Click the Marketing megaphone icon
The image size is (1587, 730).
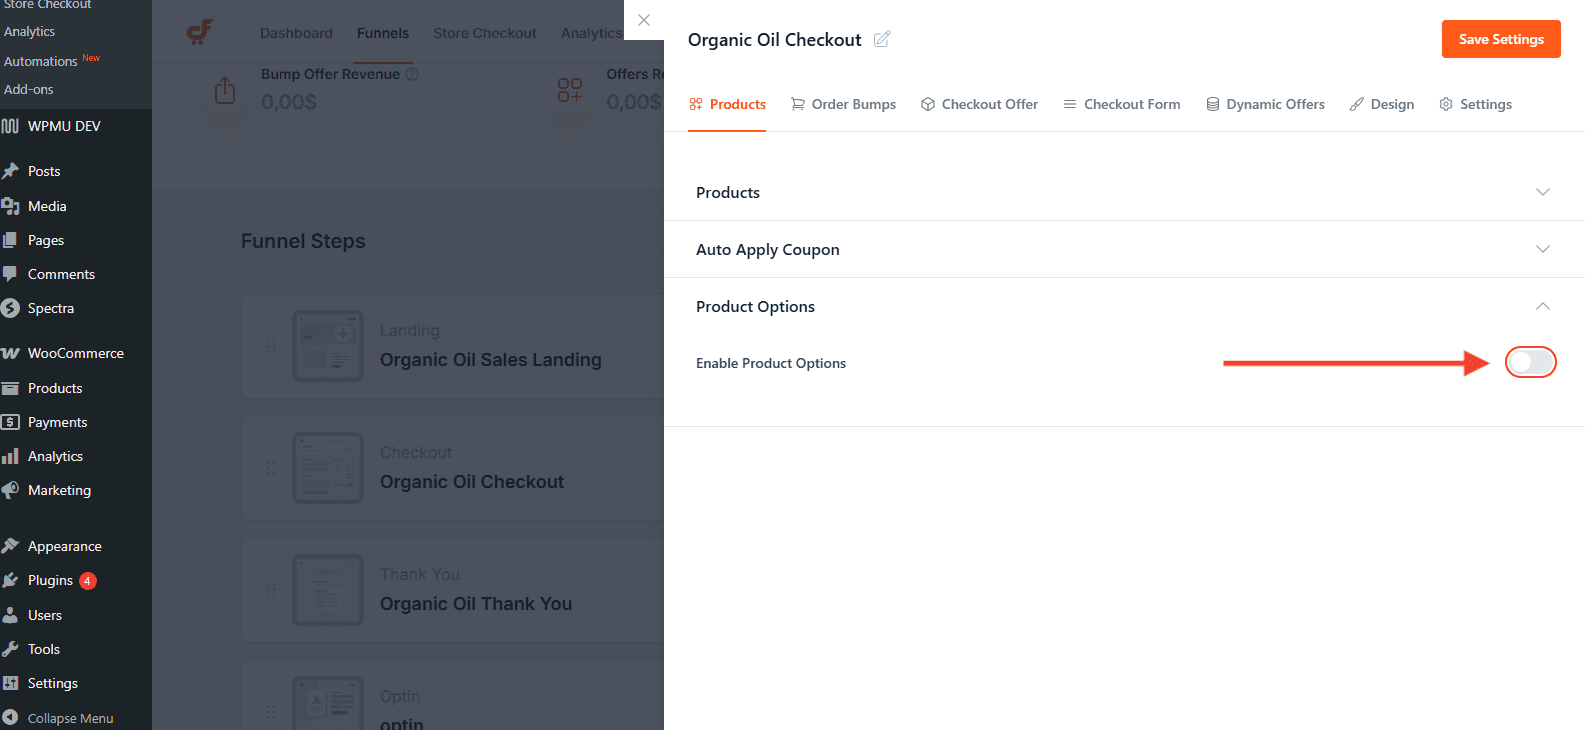[x=14, y=490]
